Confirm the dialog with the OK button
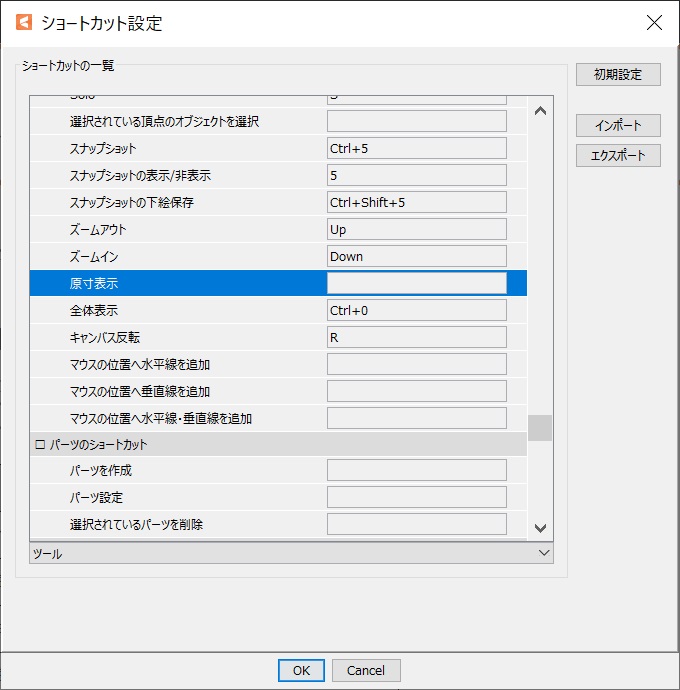680x690 pixels. 301,670
